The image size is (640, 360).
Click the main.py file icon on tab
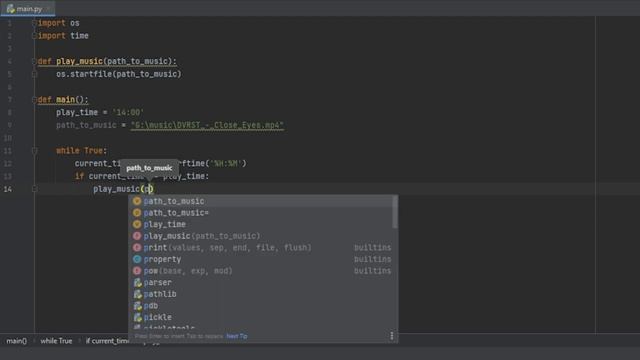tap(10, 9)
